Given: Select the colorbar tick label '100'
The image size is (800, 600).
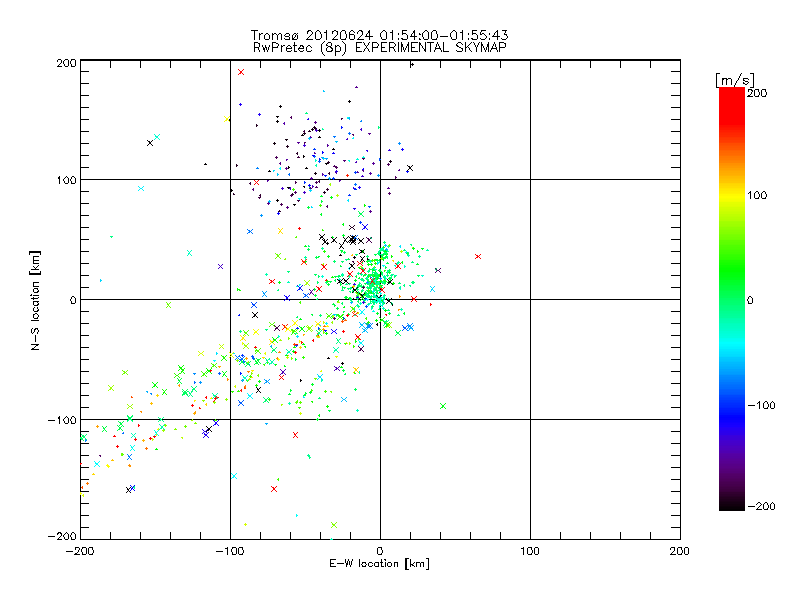Looking at the screenshot, I should [757, 195].
